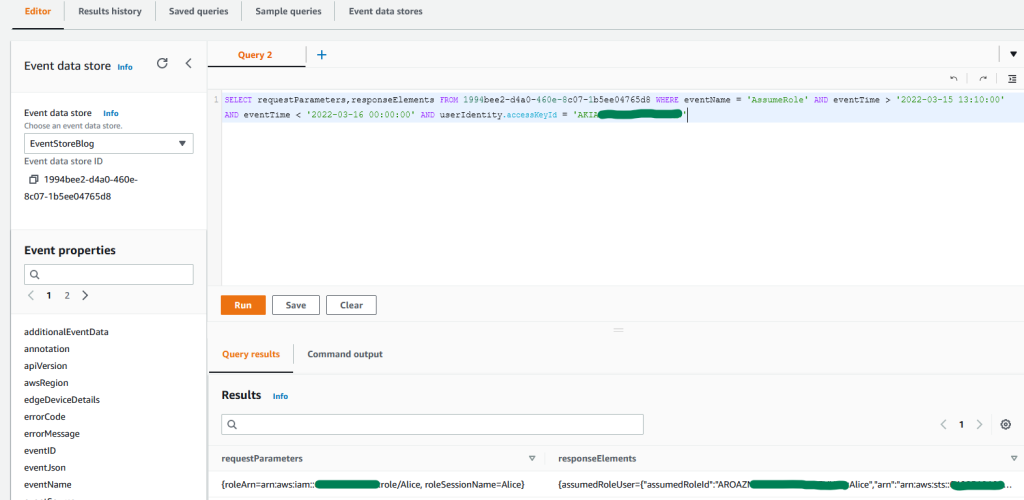The height and width of the screenshot is (500, 1024).
Task: Click the responseElements column header
Action: [x=597, y=458]
